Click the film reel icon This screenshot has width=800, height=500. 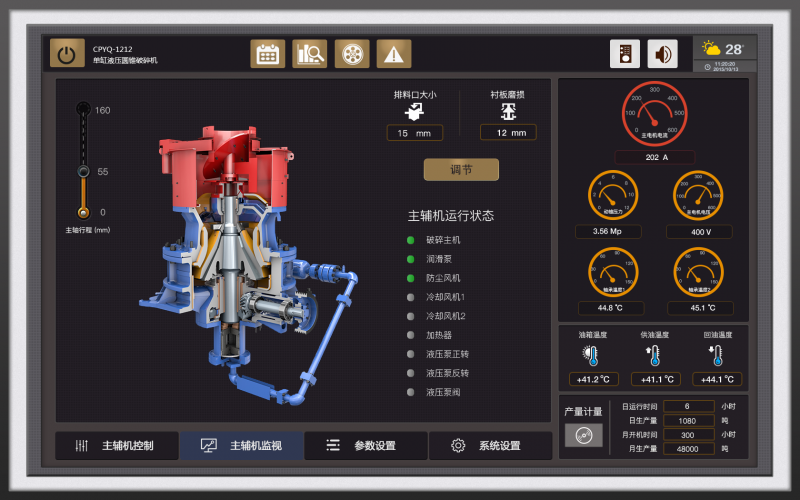coord(351,54)
